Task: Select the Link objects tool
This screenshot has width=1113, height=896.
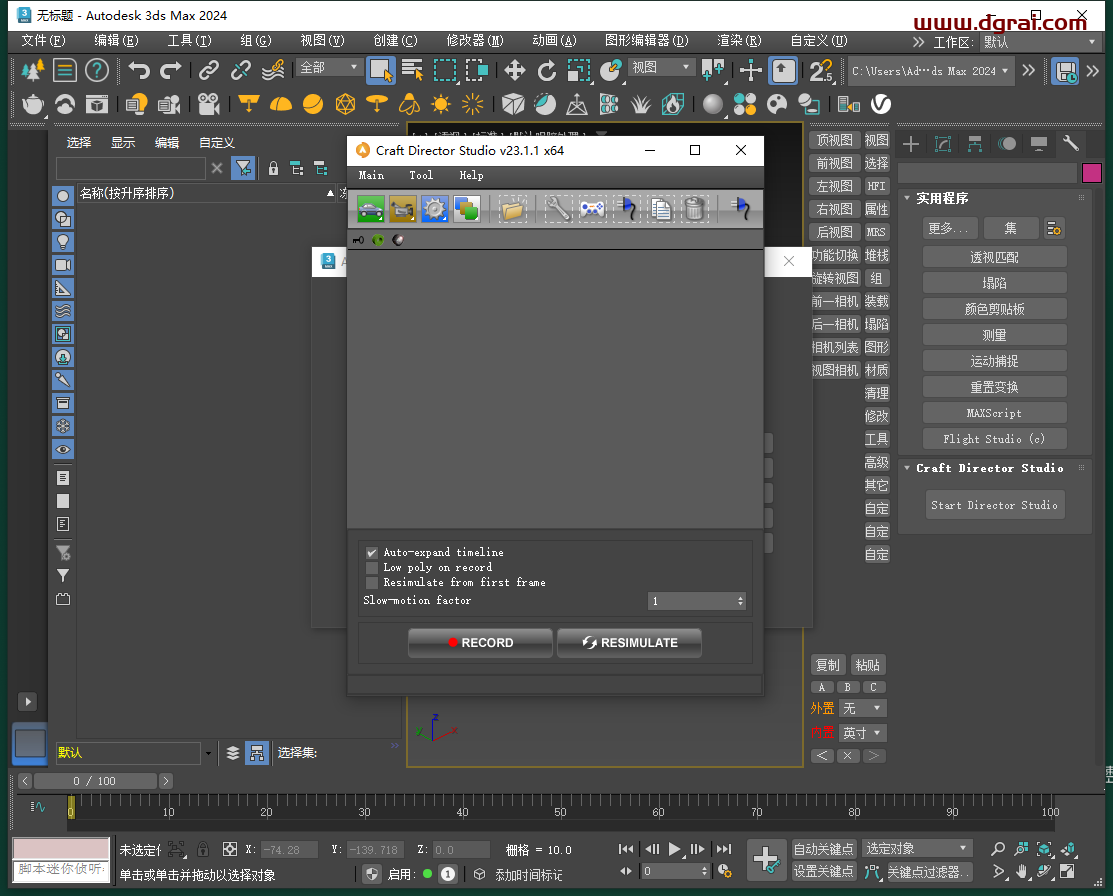Action: [209, 70]
